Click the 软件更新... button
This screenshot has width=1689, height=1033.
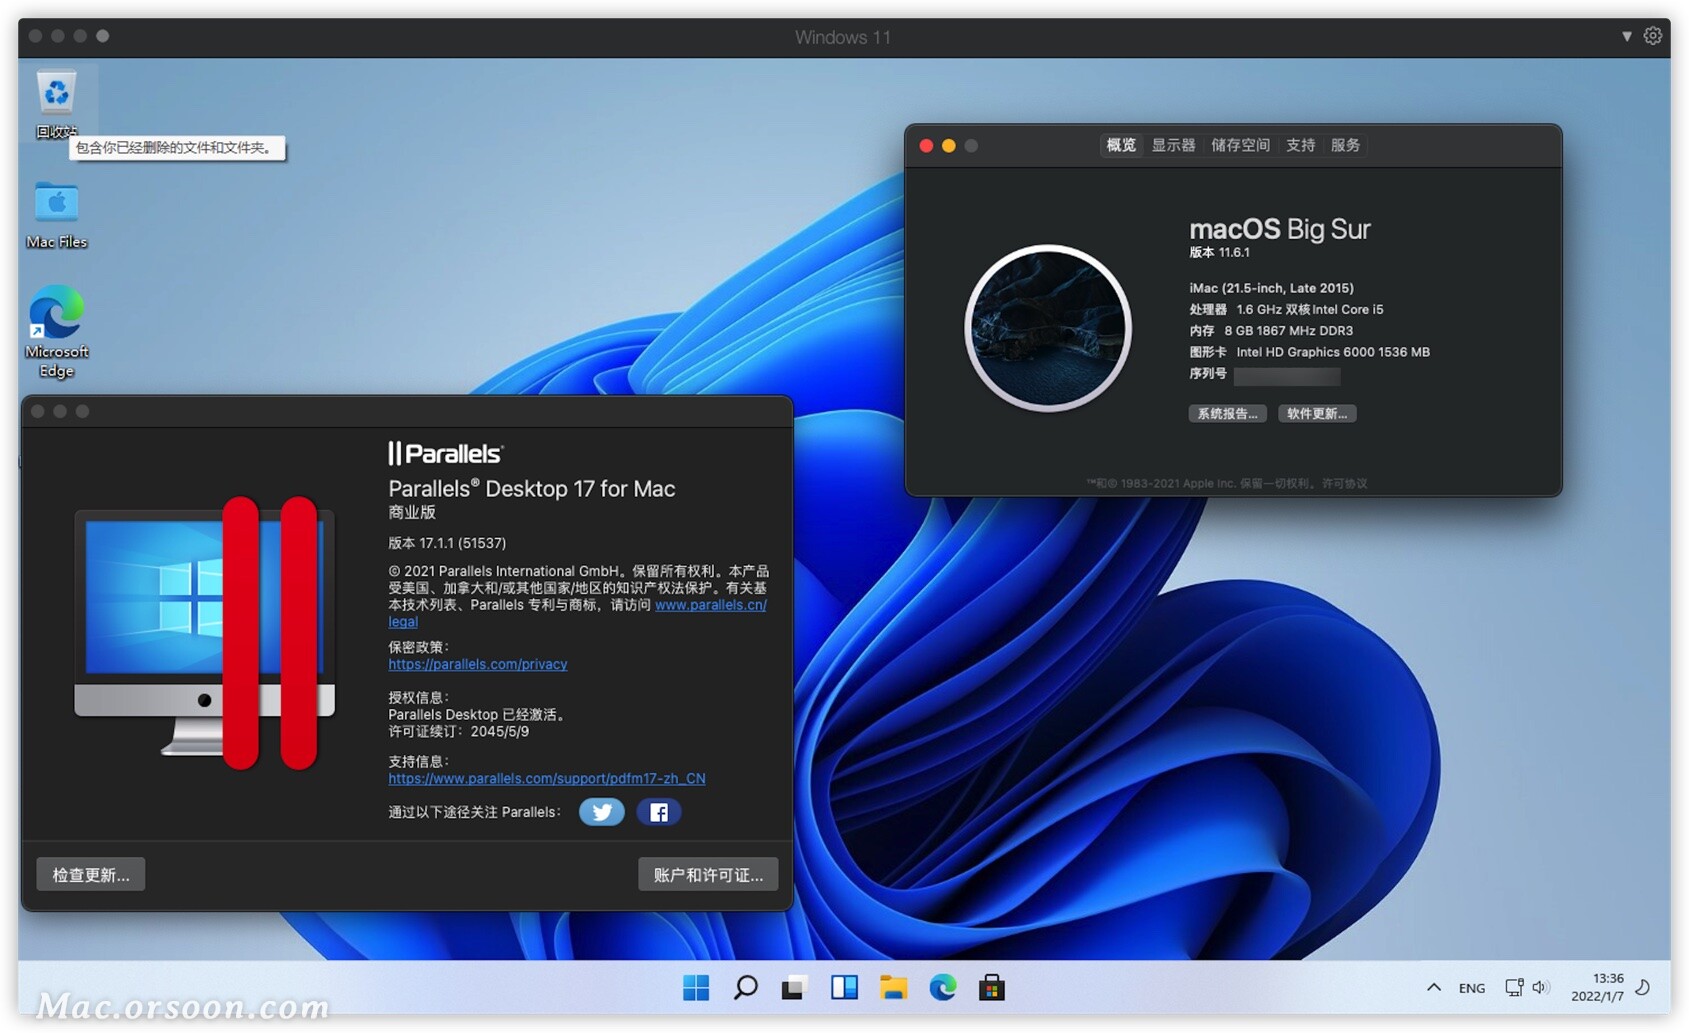tap(1317, 414)
